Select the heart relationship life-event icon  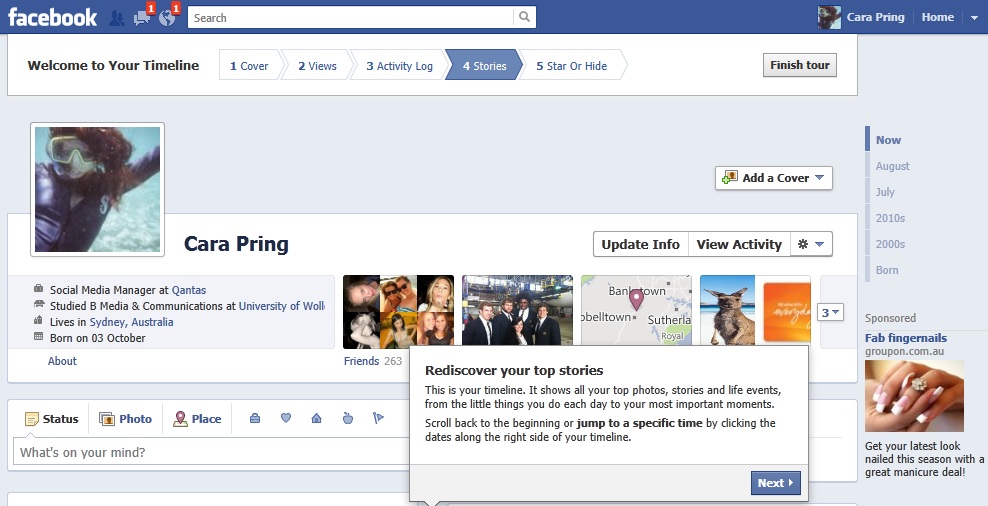[286, 418]
